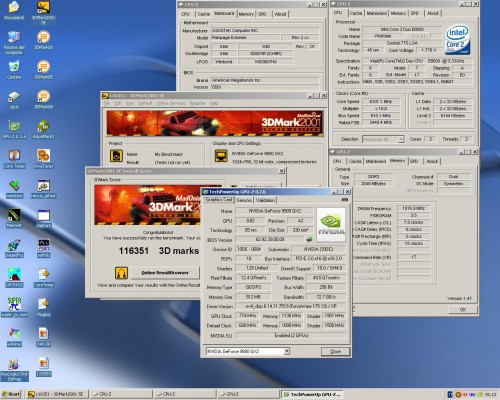Viewport: 500px width, 400px height.
Task: Click the GPU Name field in GPU-Z
Action: tap(274, 211)
